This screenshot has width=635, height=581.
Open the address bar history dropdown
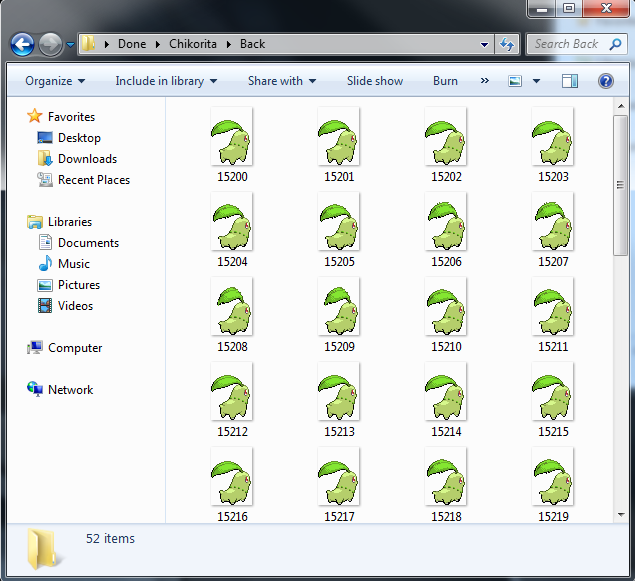(x=484, y=44)
